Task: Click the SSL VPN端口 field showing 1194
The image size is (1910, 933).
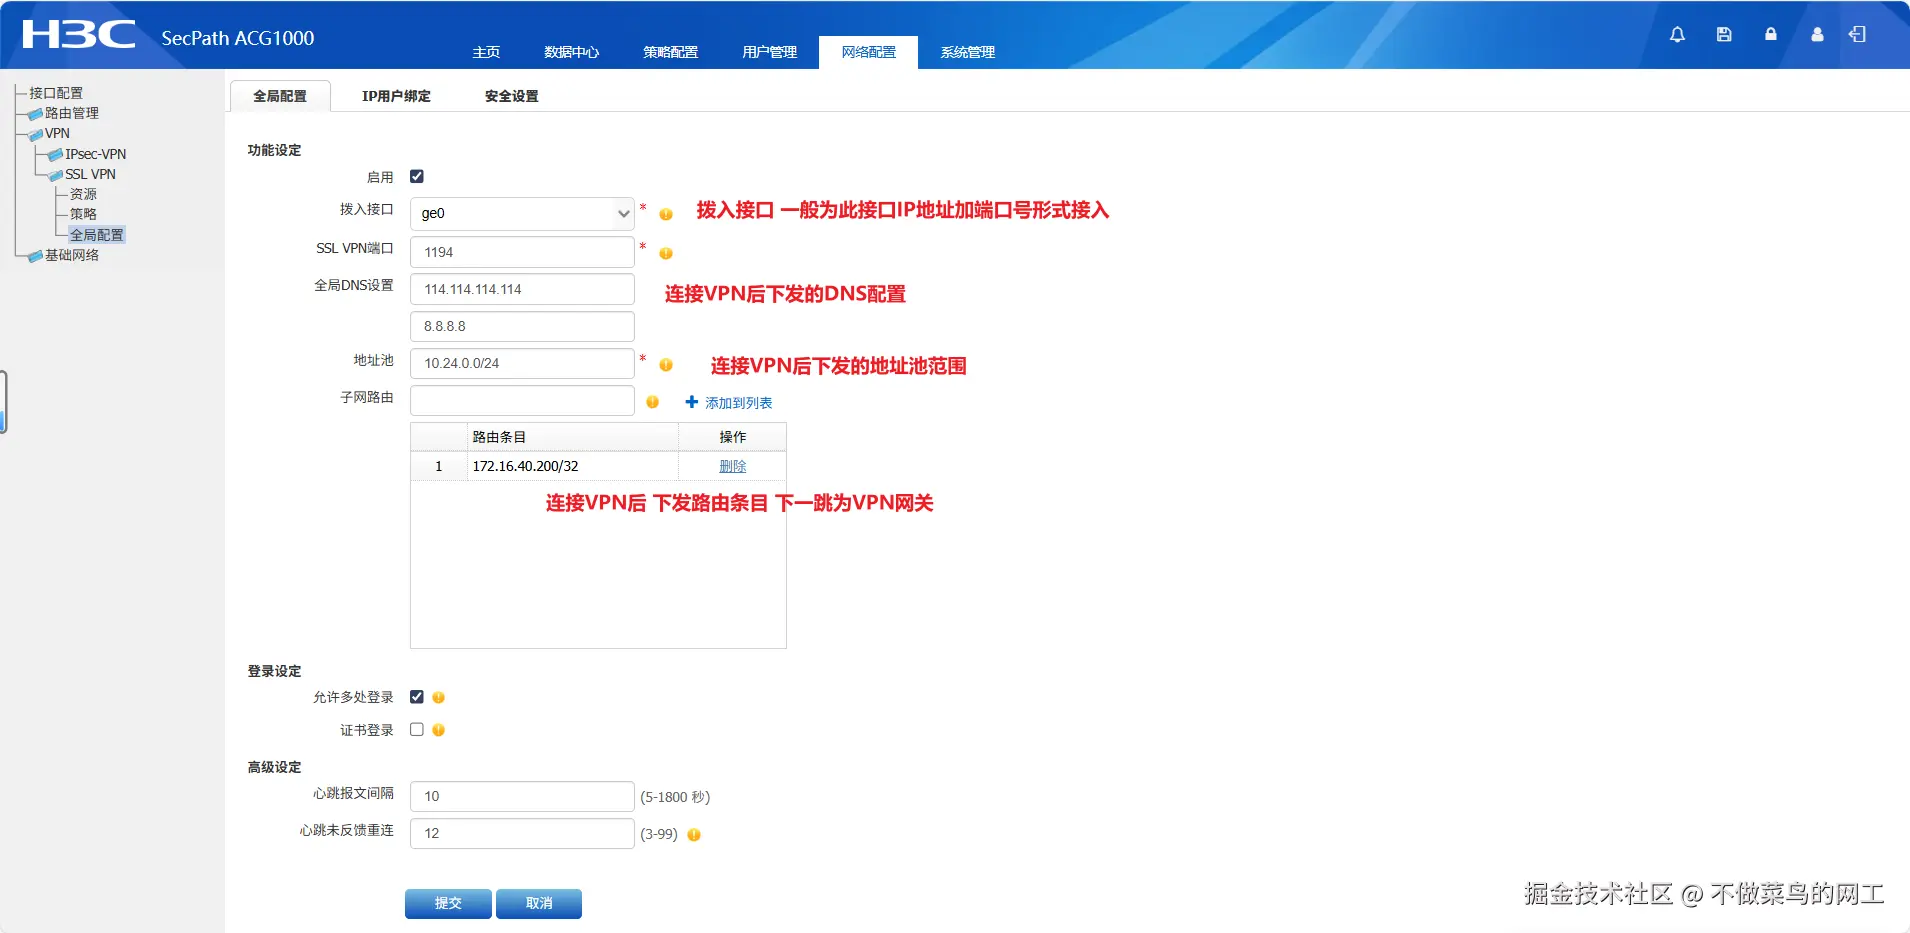Action: (522, 252)
